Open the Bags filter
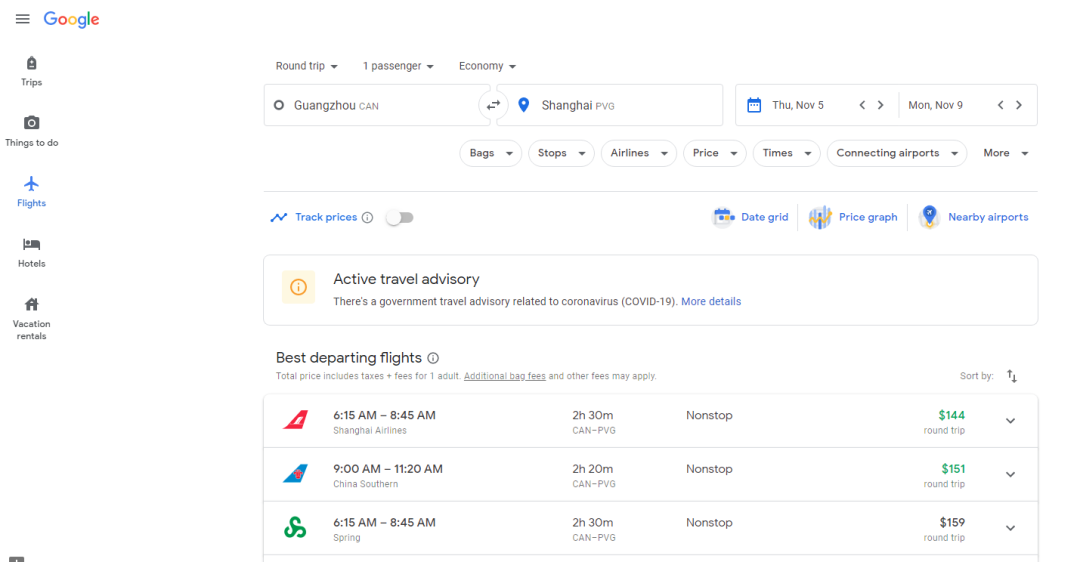 [490, 153]
